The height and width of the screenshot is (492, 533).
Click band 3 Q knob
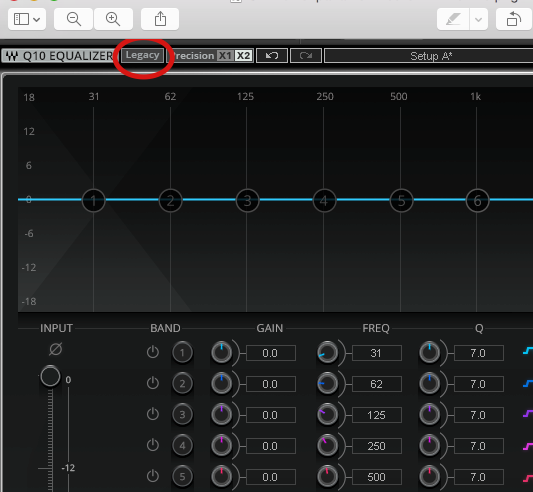click(x=429, y=414)
